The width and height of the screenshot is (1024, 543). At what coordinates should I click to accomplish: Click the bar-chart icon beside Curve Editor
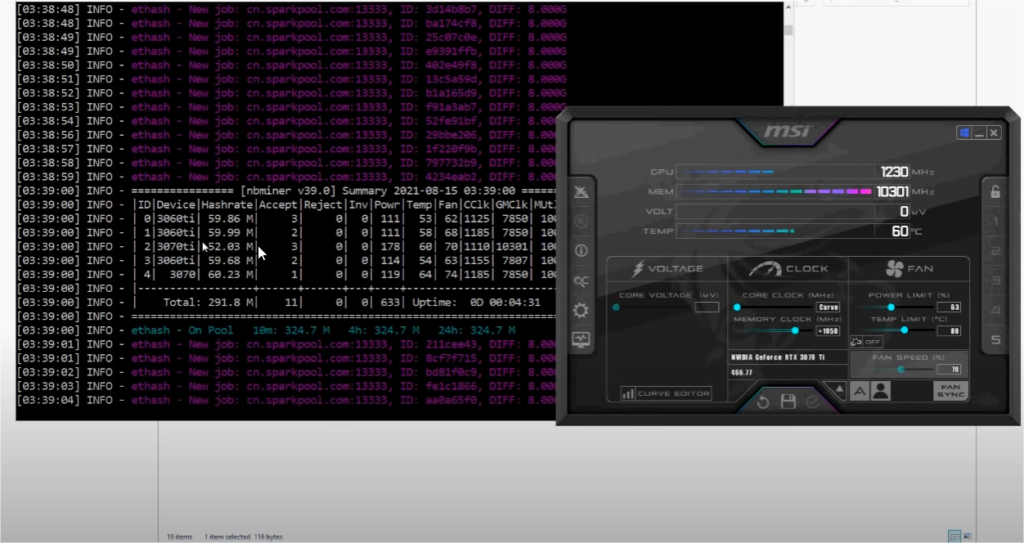pos(628,393)
